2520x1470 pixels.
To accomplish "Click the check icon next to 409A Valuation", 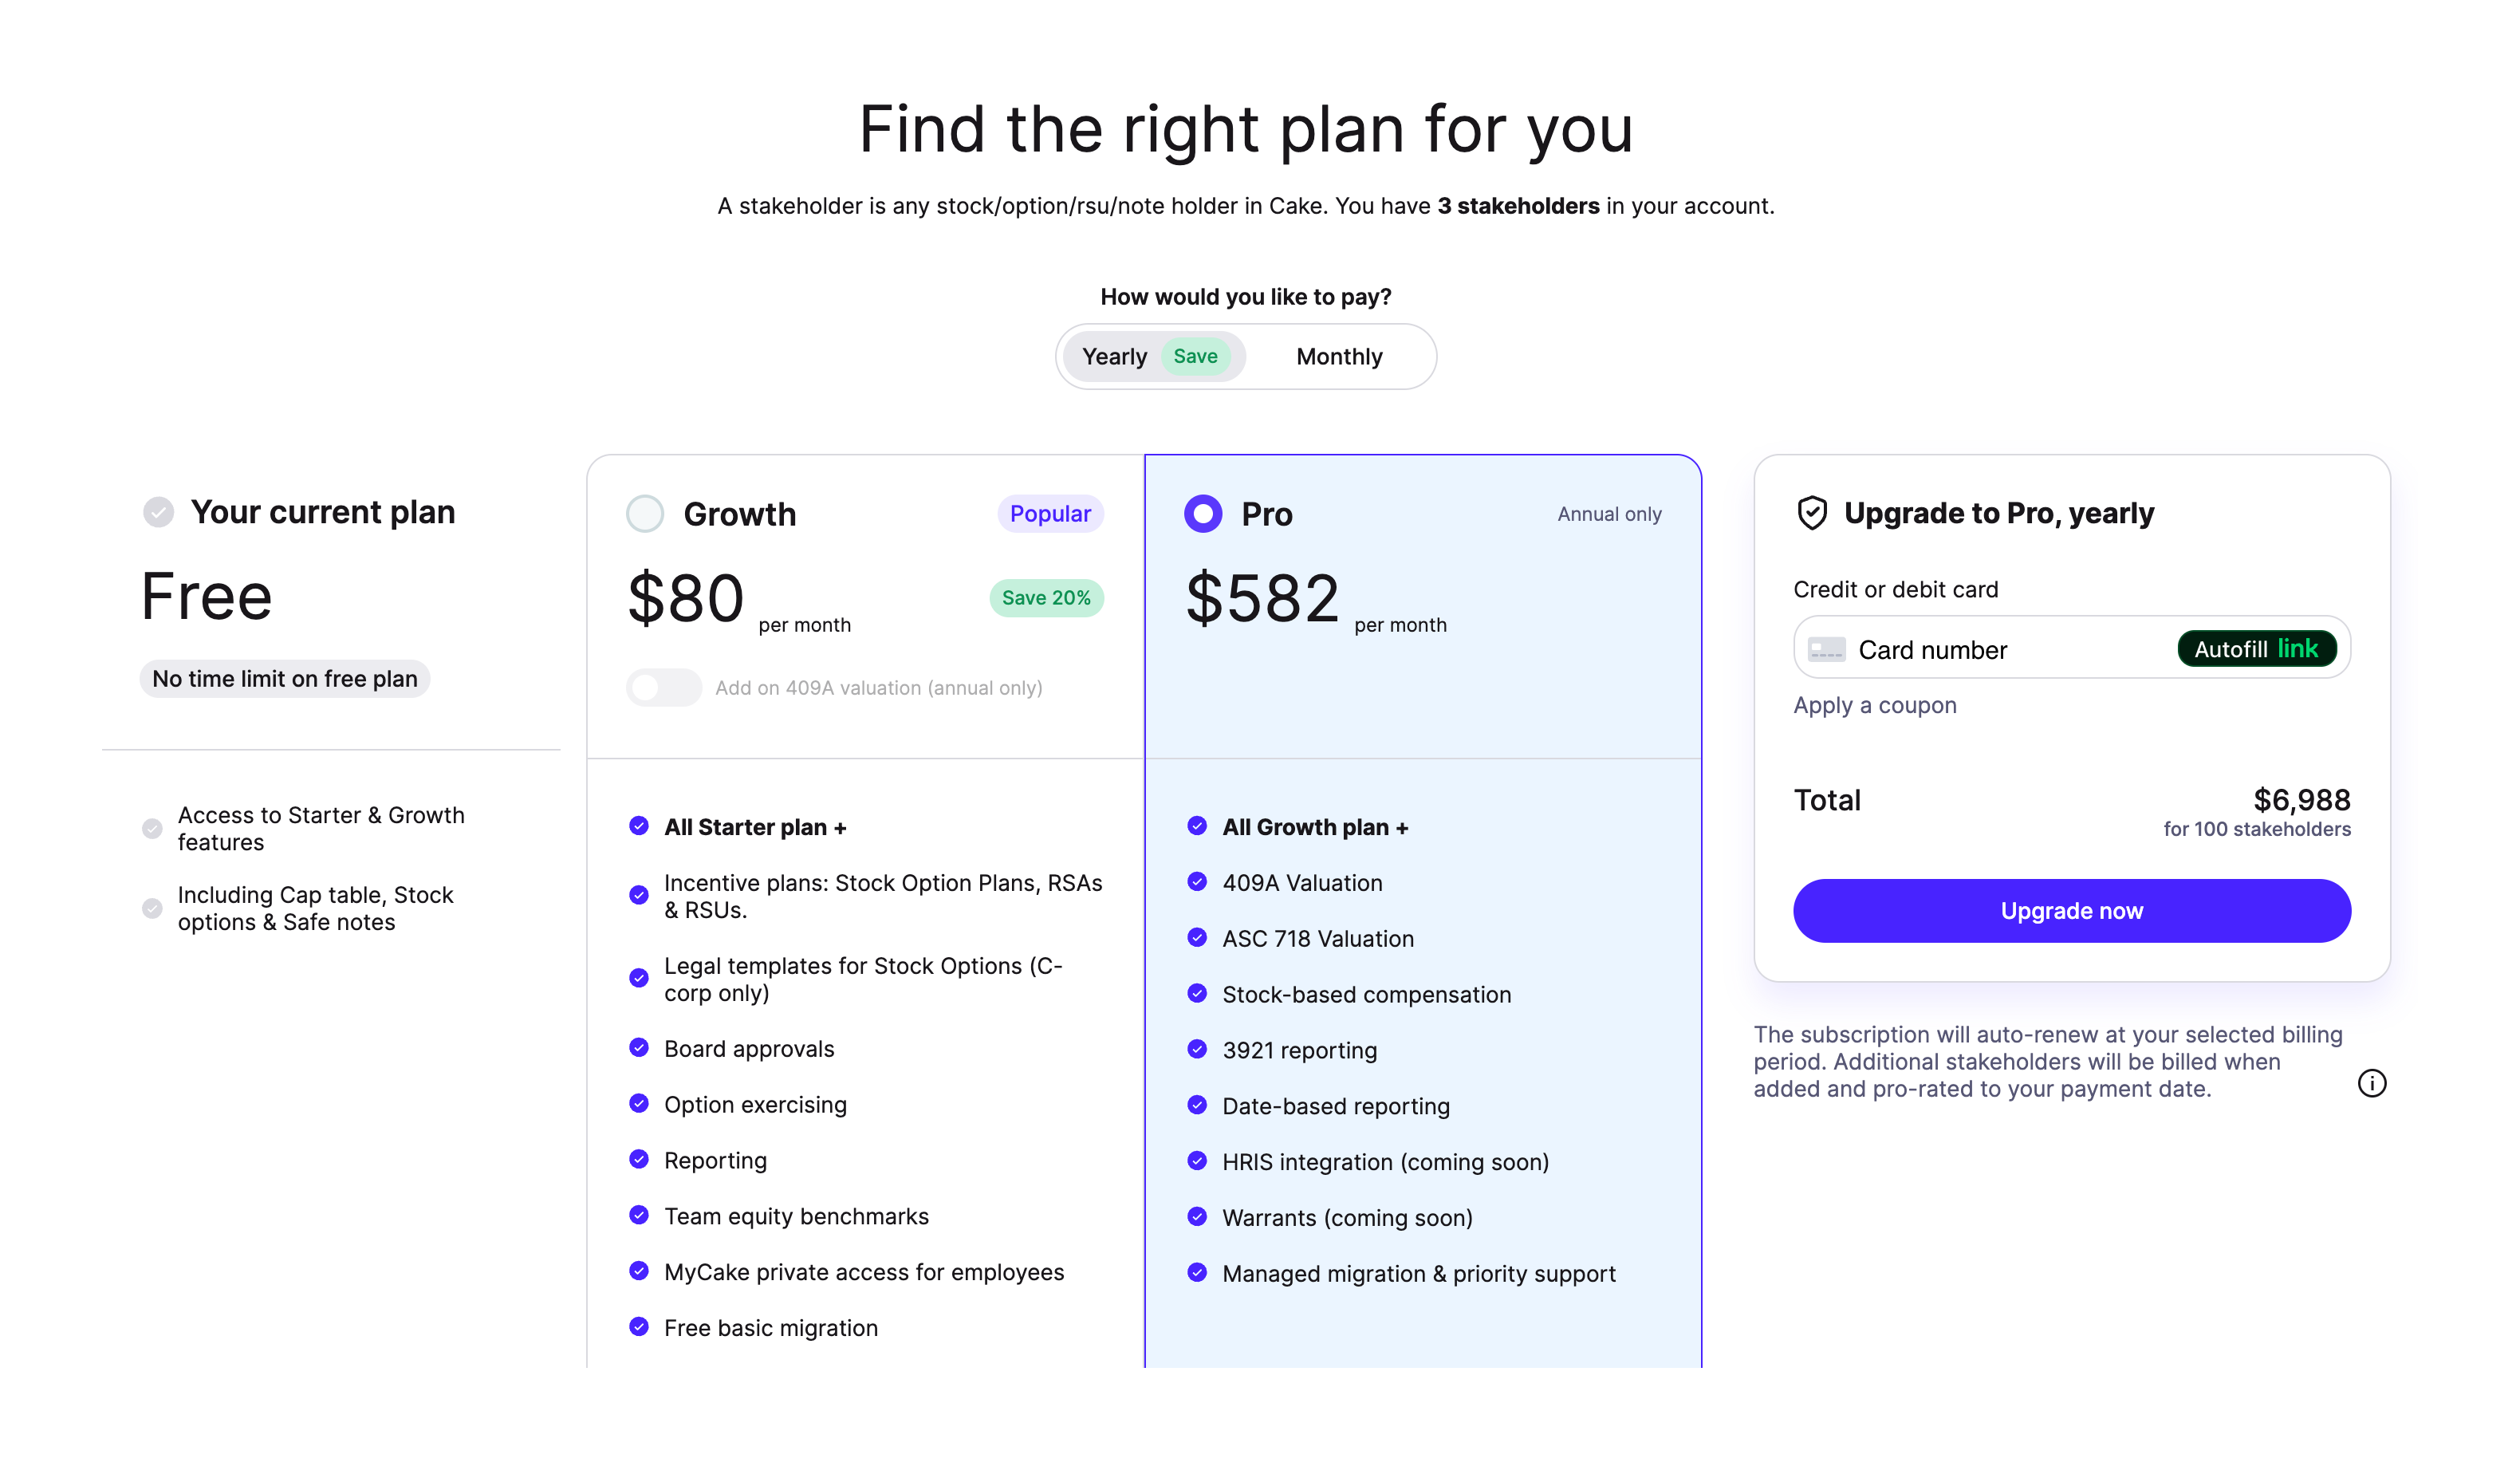I will pyautogui.click(x=1196, y=882).
